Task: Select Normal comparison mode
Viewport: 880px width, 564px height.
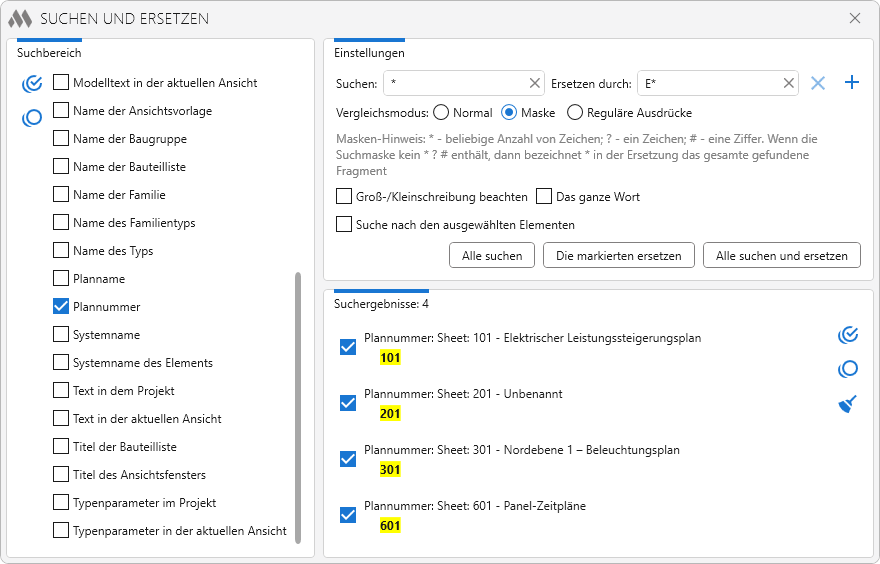Action: tap(441, 113)
